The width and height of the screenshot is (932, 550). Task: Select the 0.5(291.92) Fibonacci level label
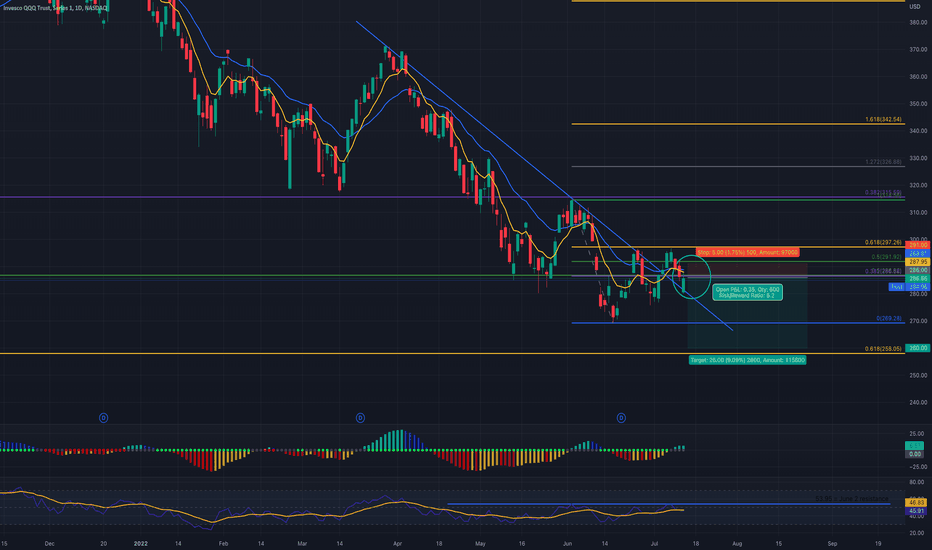pyautogui.click(x=886, y=257)
